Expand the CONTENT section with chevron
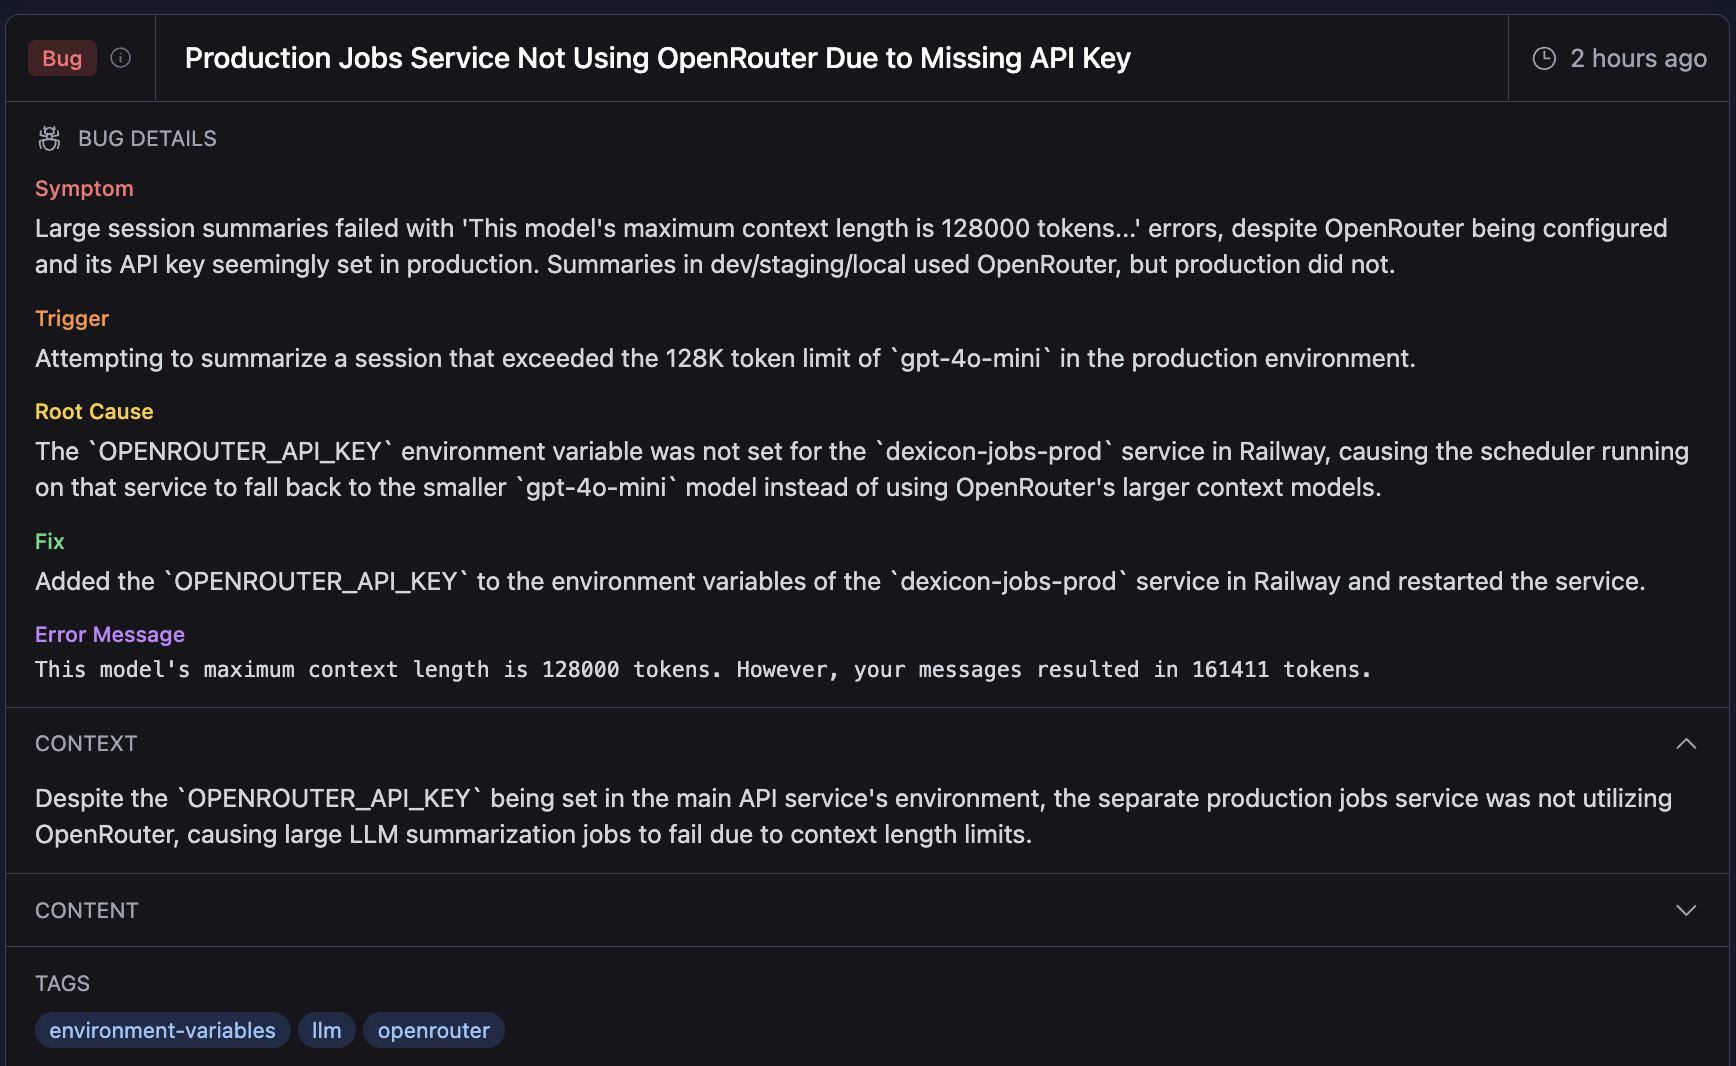1736x1066 pixels. pyautogui.click(x=1686, y=910)
